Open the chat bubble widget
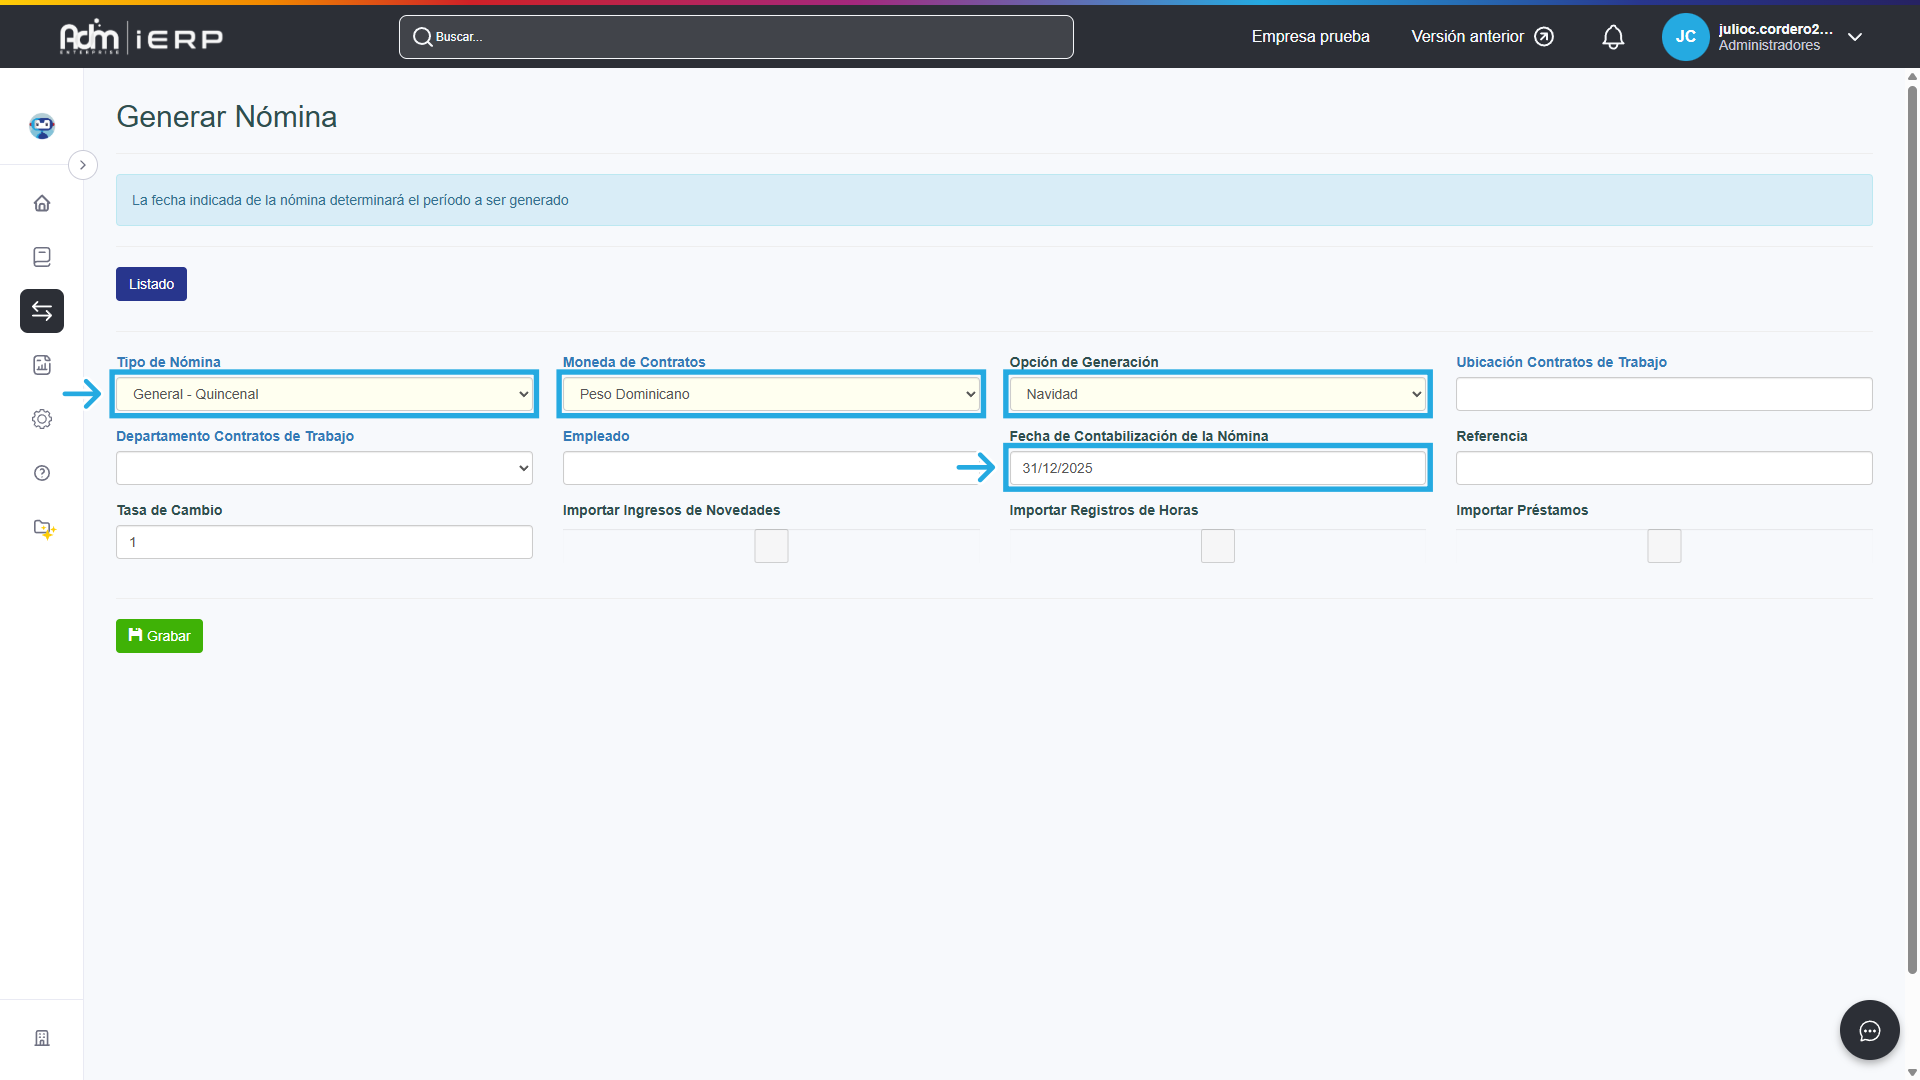This screenshot has width=1920, height=1080. (x=1869, y=1030)
